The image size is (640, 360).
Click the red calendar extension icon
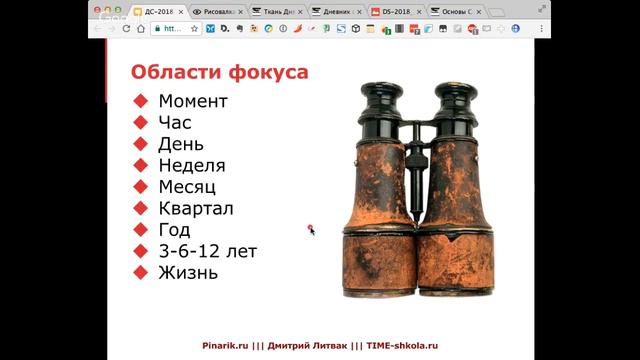tap(414, 29)
